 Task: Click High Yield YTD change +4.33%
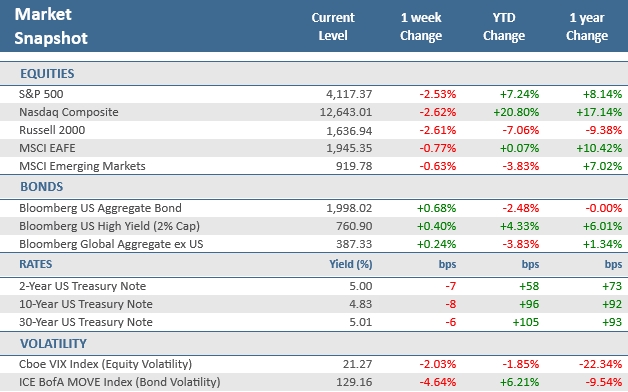click(519, 226)
